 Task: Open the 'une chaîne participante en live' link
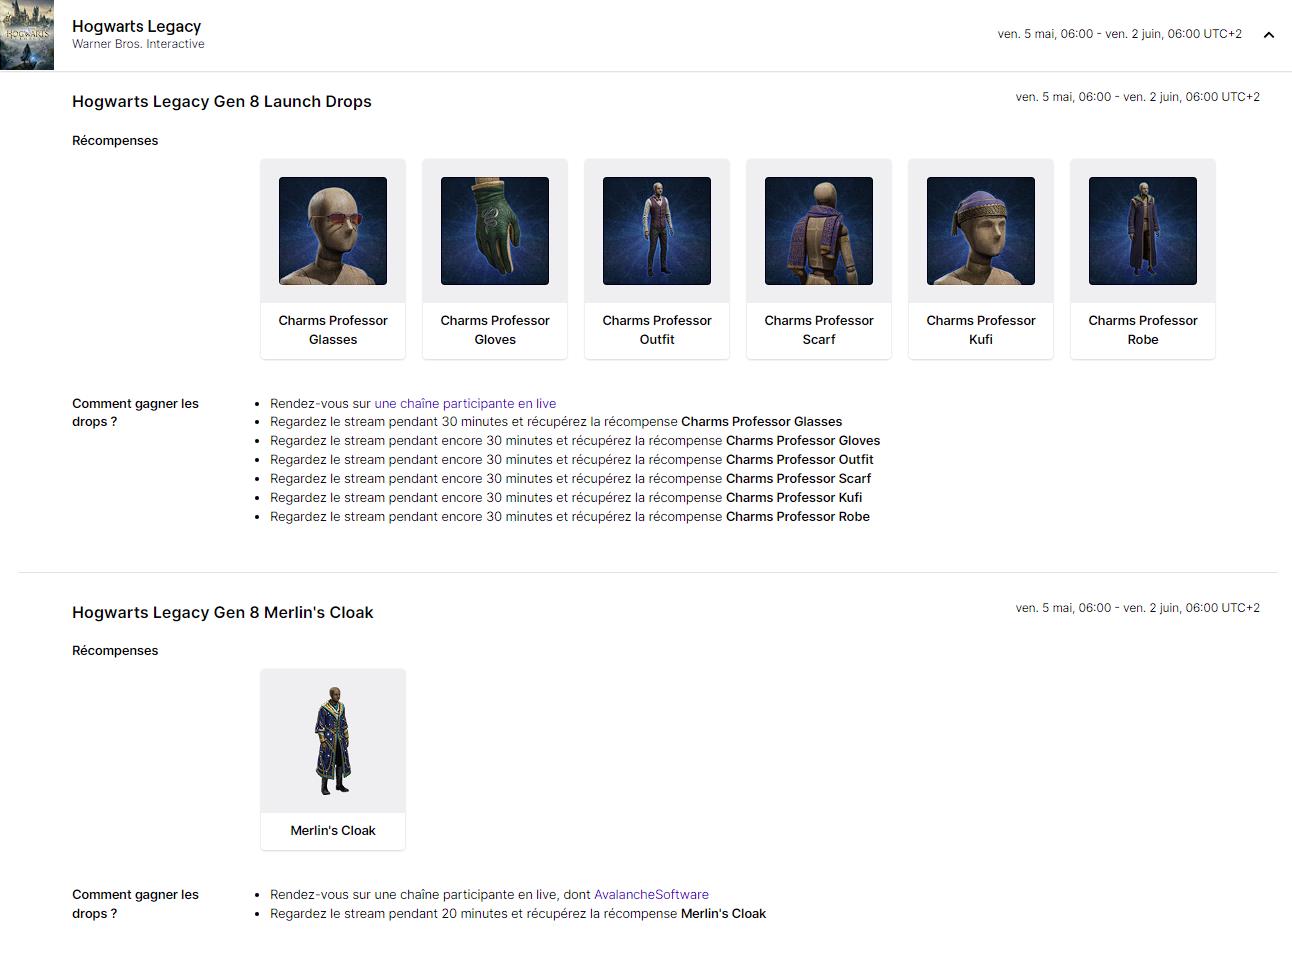coord(465,403)
